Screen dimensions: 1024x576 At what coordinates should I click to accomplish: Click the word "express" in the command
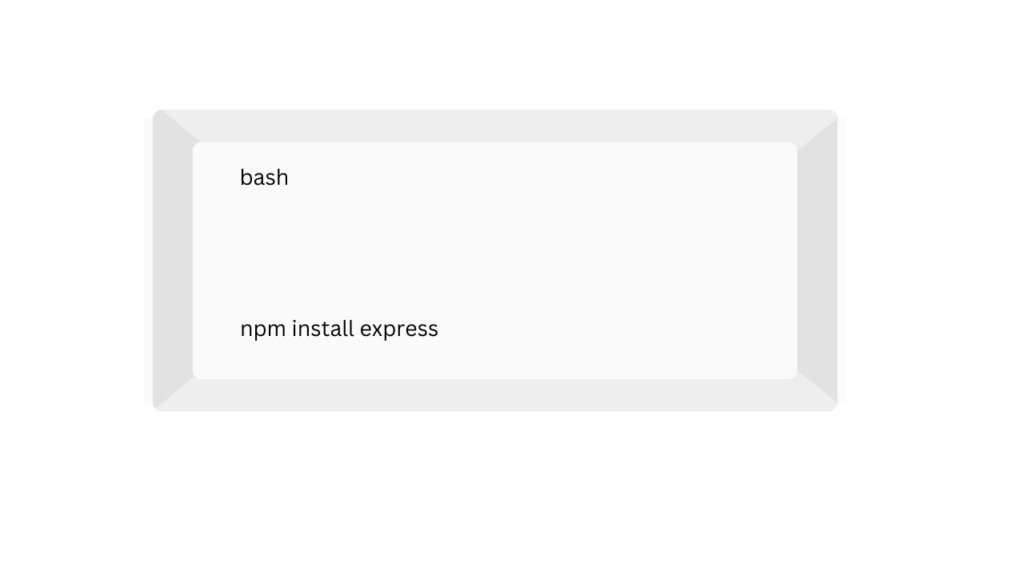(399, 329)
